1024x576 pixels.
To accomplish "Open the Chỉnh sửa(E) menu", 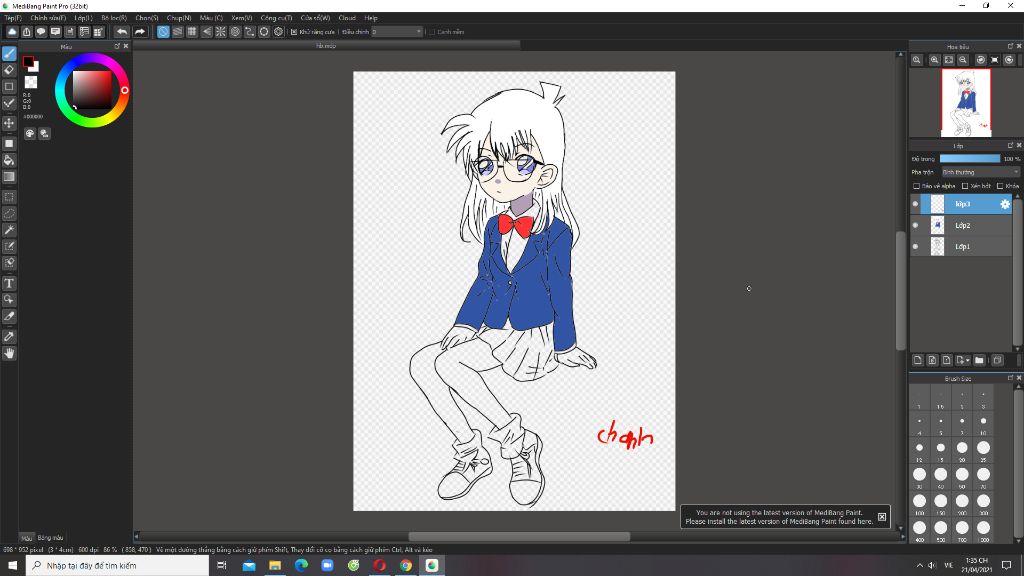I will click(48, 18).
